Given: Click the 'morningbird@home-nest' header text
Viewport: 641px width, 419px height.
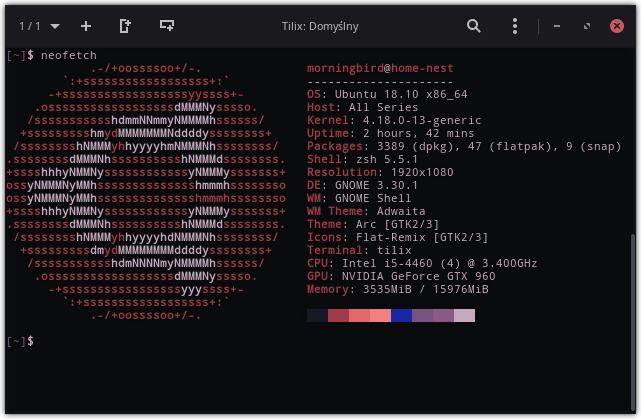Looking at the screenshot, I should click(380, 68).
